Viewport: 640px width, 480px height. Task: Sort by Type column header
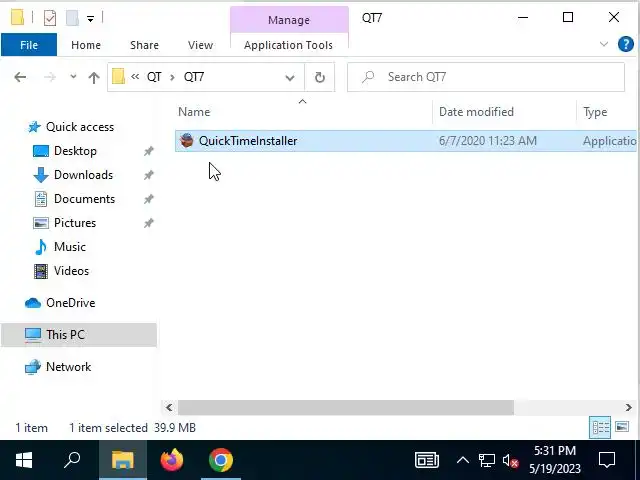point(595,112)
